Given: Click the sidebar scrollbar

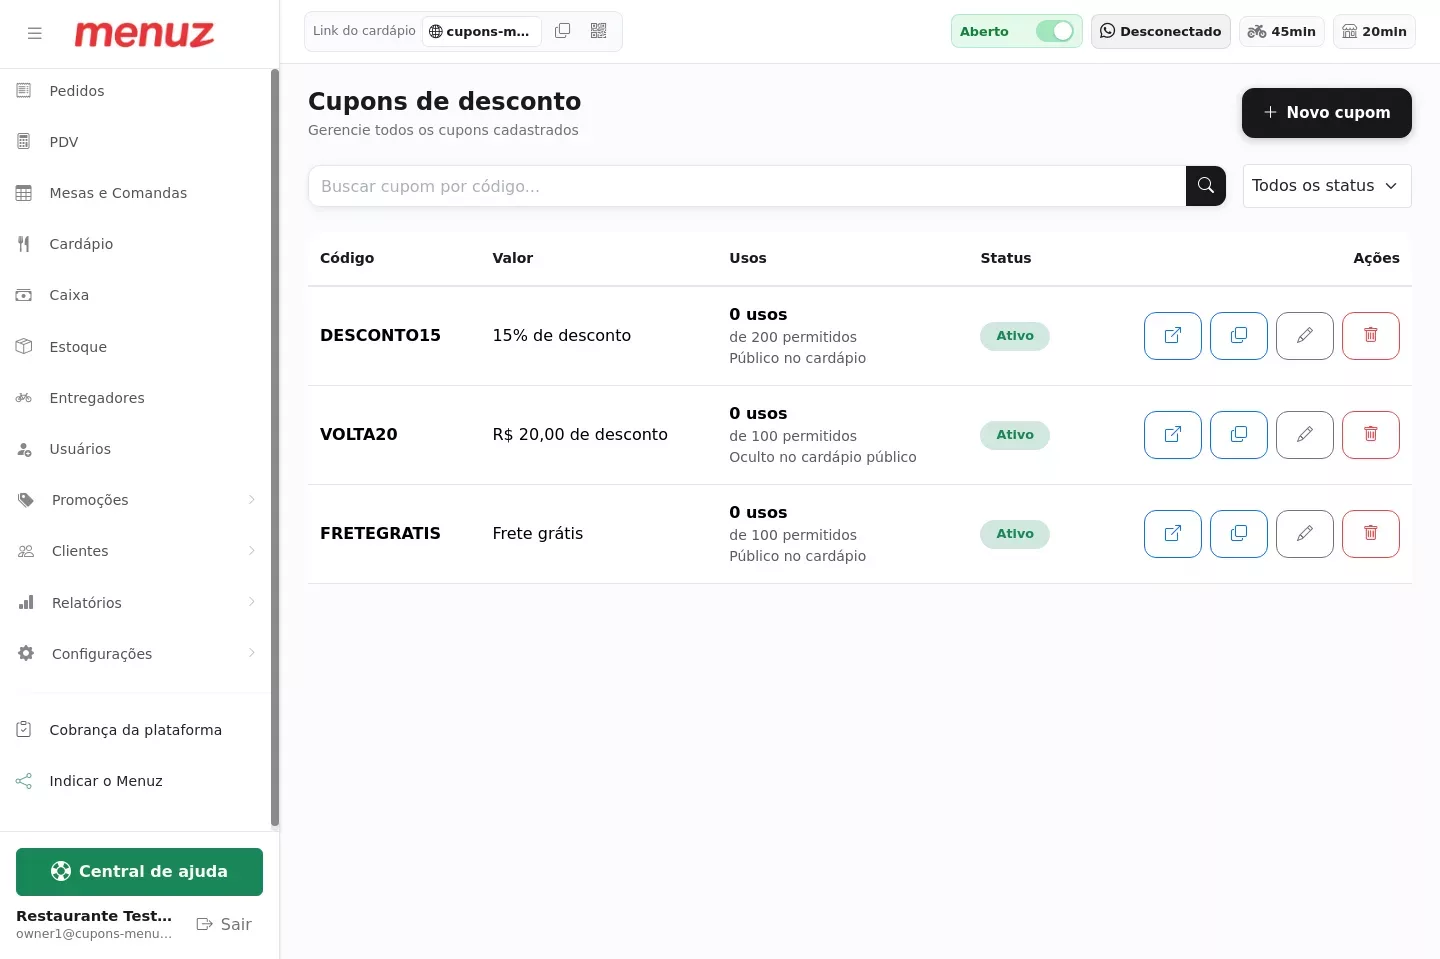Looking at the screenshot, I should tap(275, 448).
